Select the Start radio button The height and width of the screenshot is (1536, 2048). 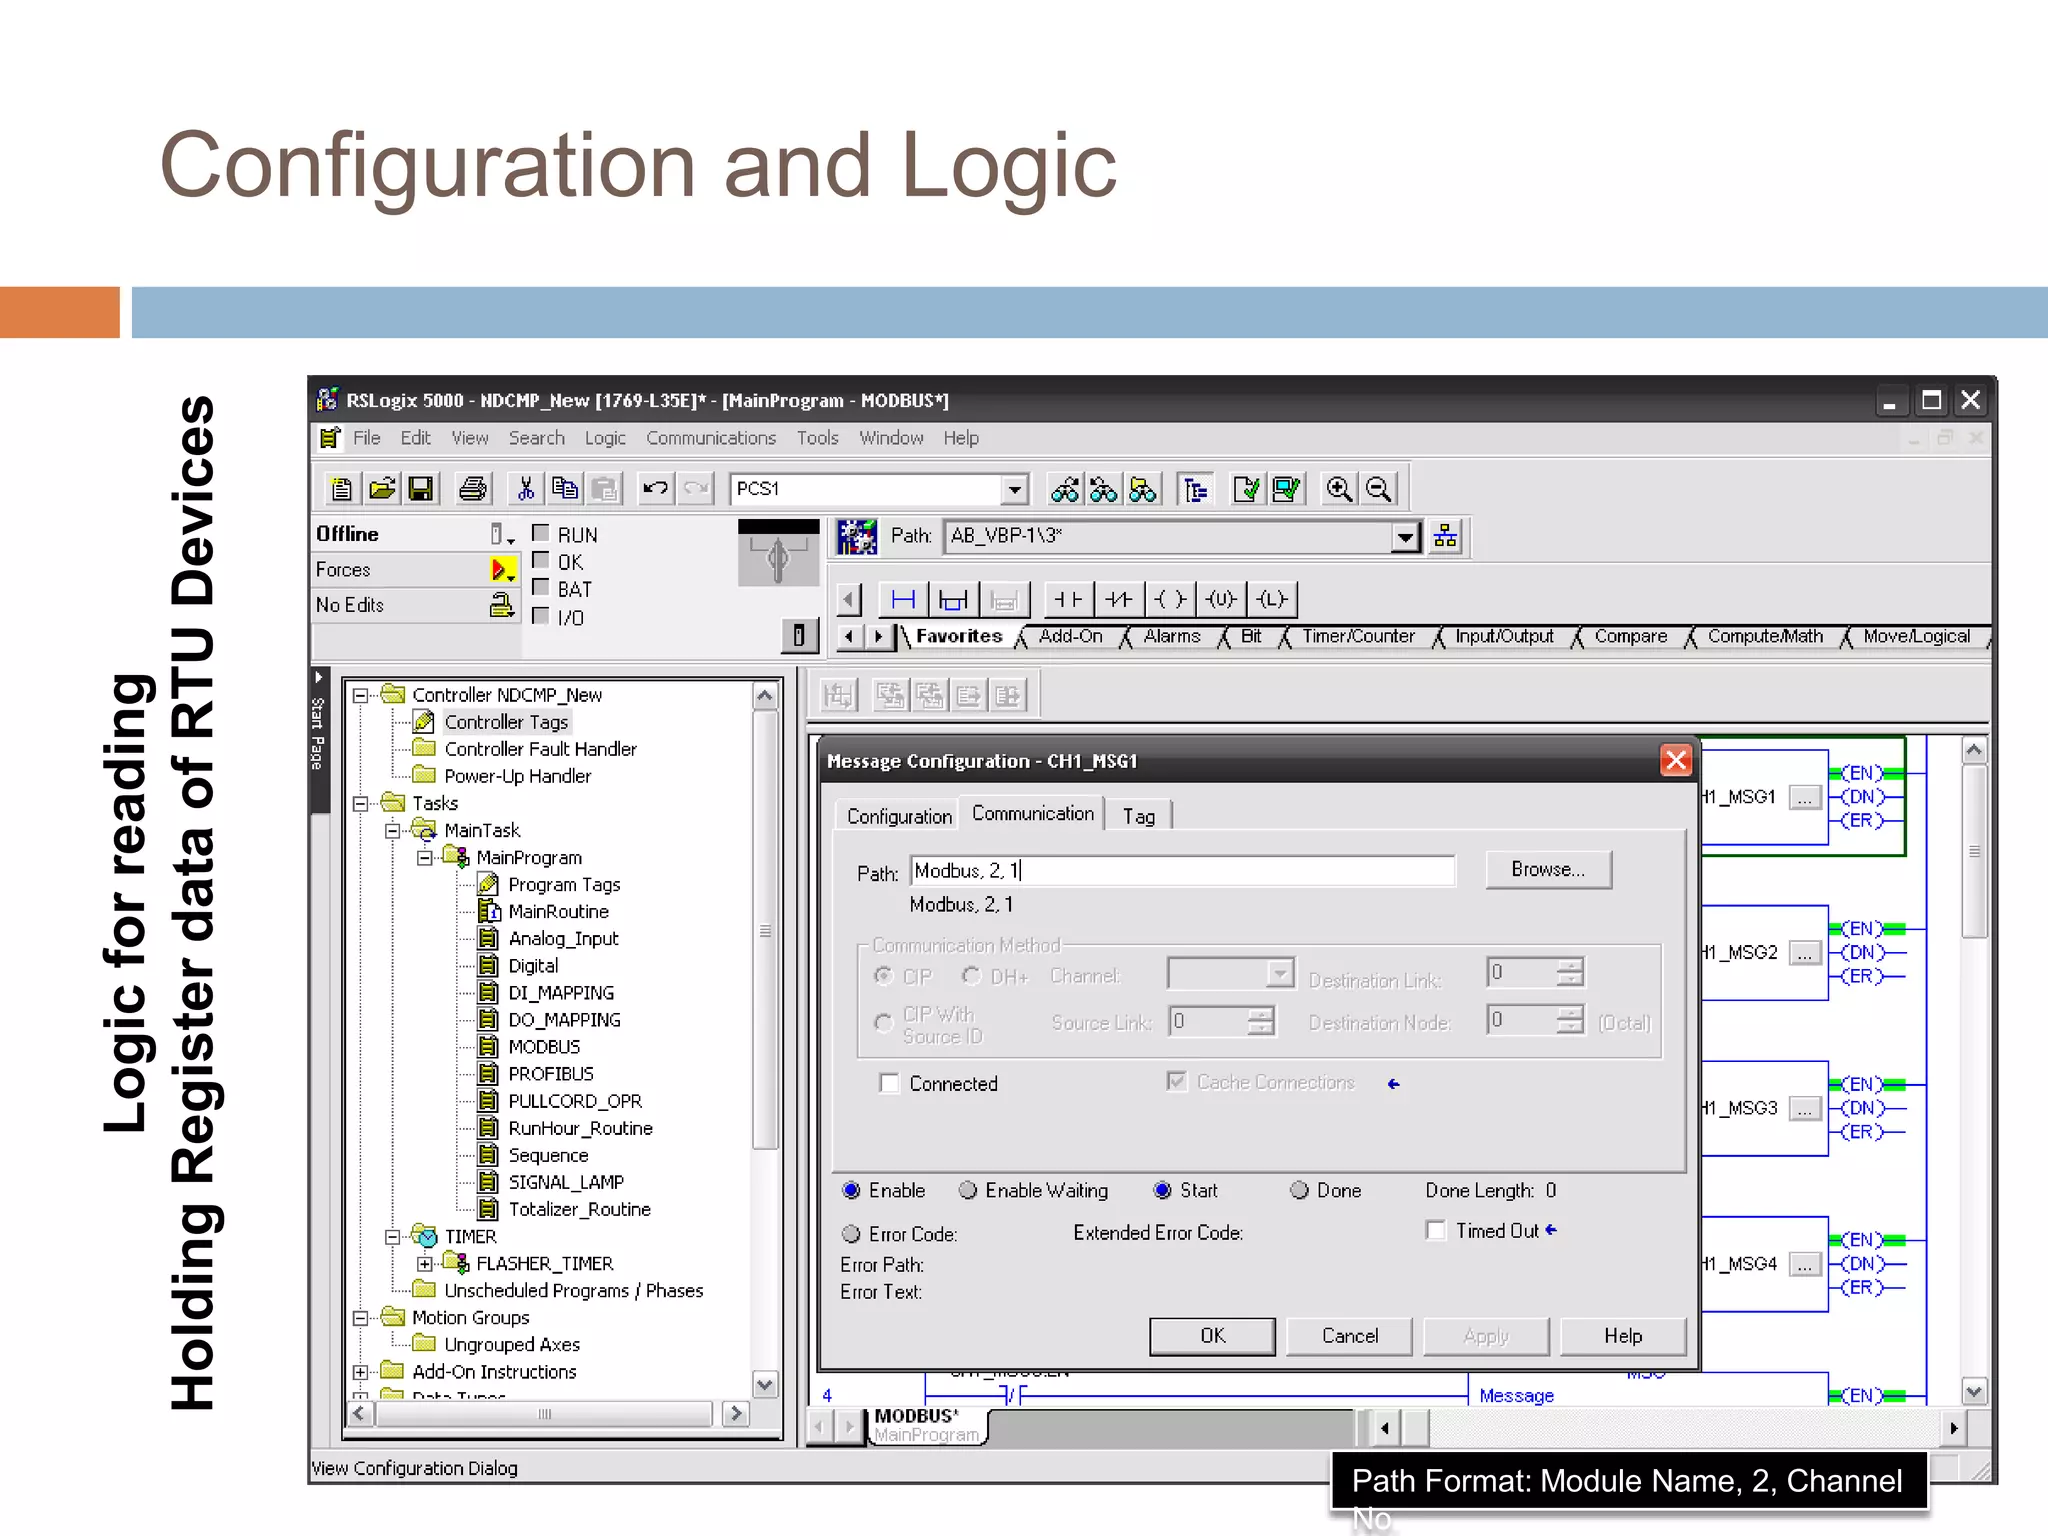[x=1162, y=1190]
